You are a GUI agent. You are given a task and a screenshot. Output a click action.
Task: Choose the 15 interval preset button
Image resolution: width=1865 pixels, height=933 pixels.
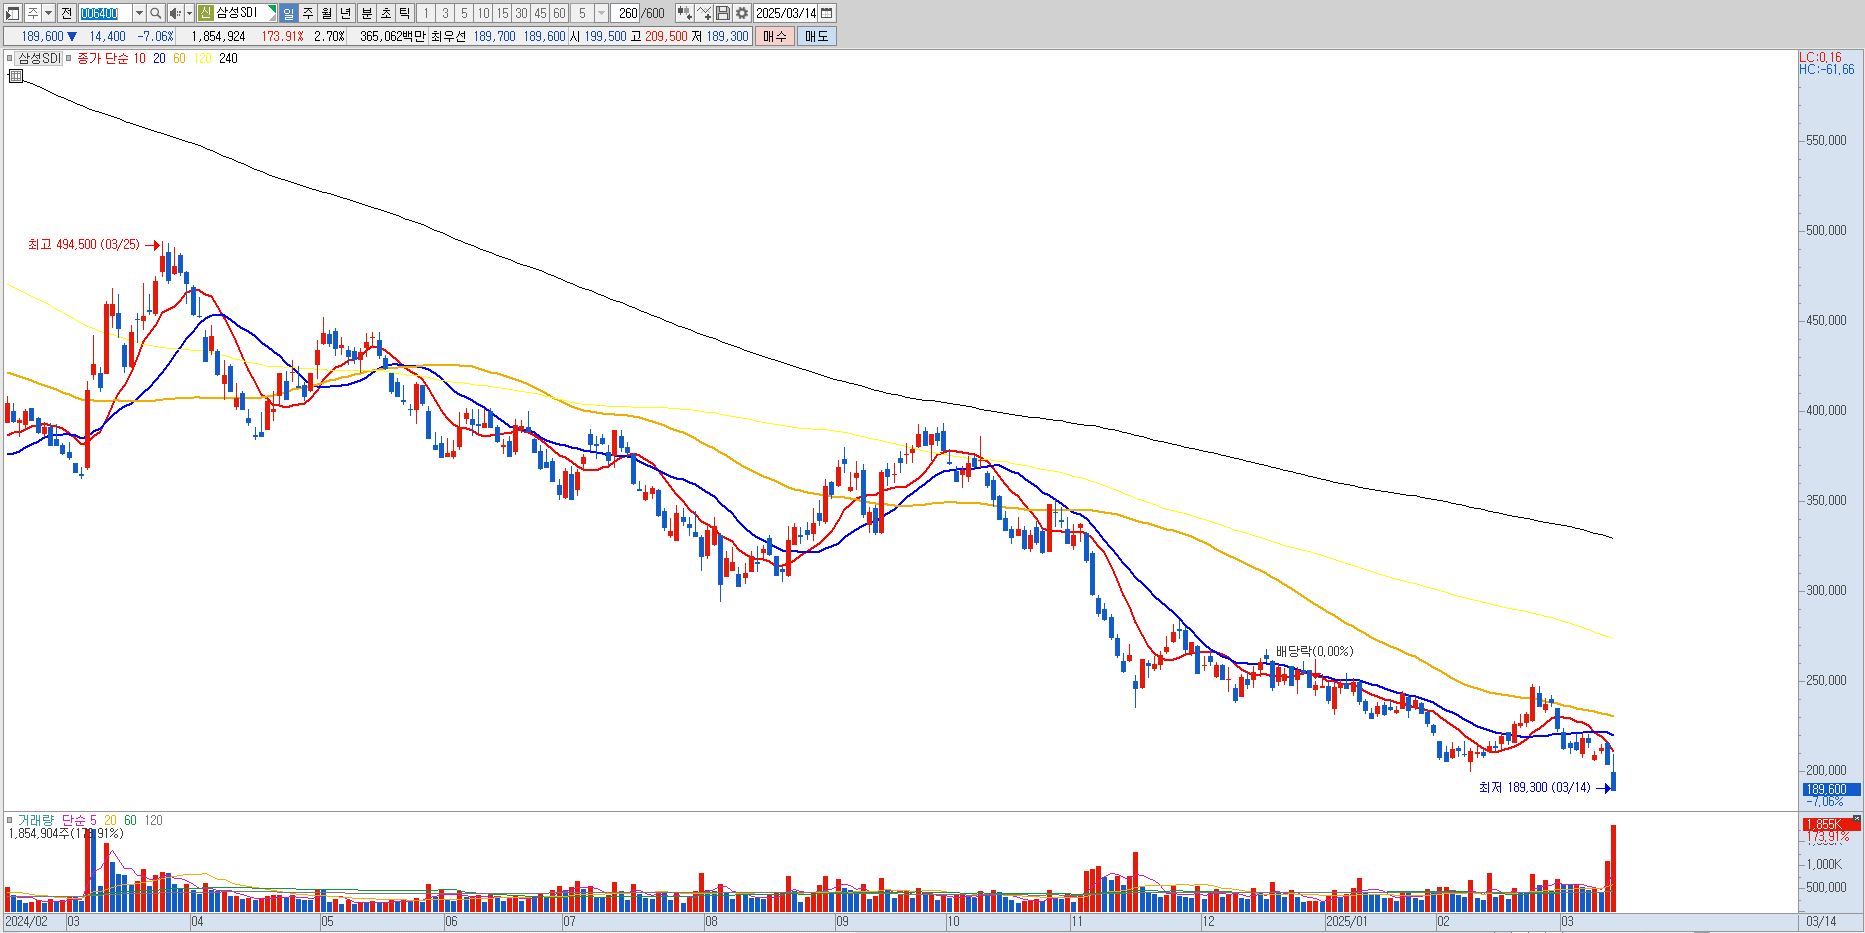(x=502, y=13)
